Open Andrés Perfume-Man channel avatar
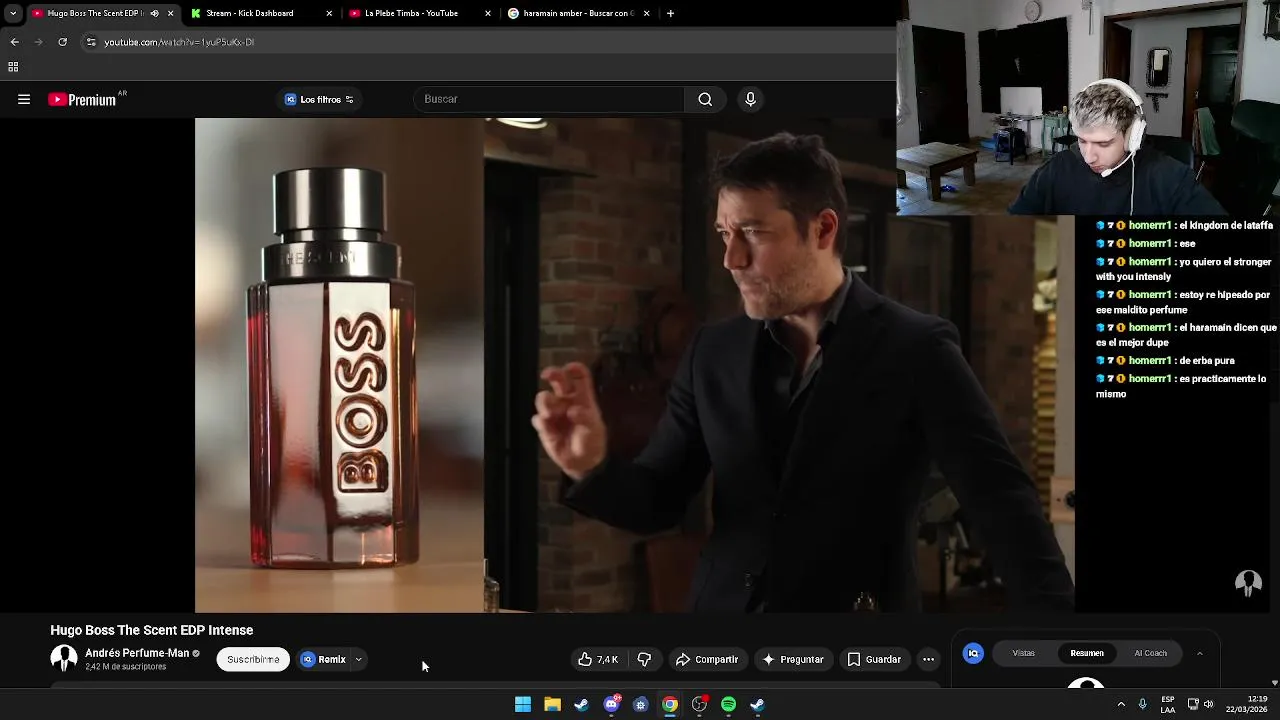 [64, 658]
